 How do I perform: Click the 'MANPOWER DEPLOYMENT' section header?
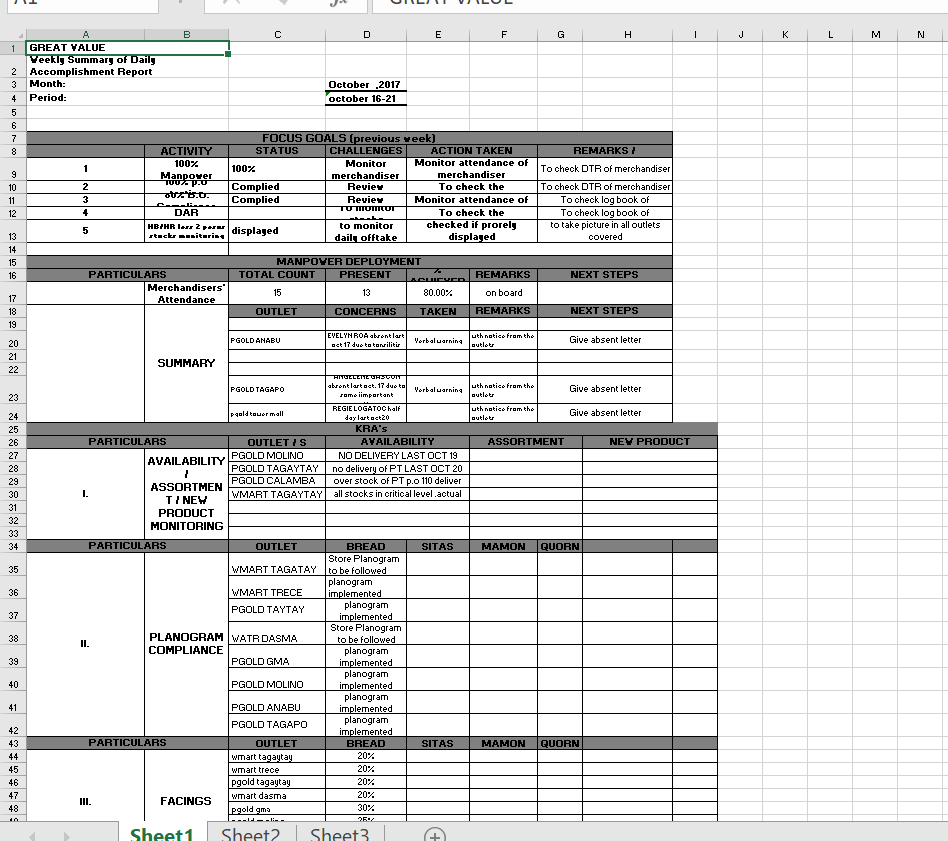point(349,262)
